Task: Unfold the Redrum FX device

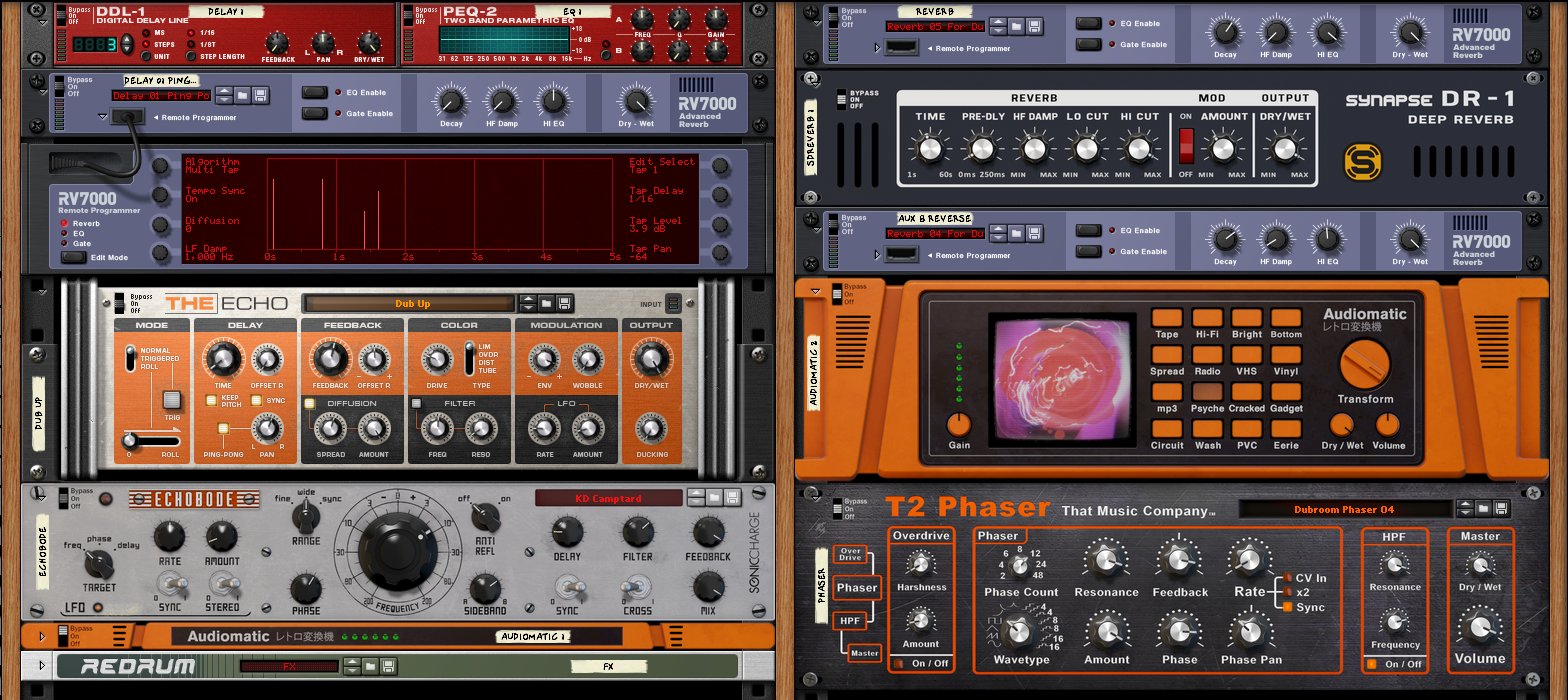Action: coord(41,665)
